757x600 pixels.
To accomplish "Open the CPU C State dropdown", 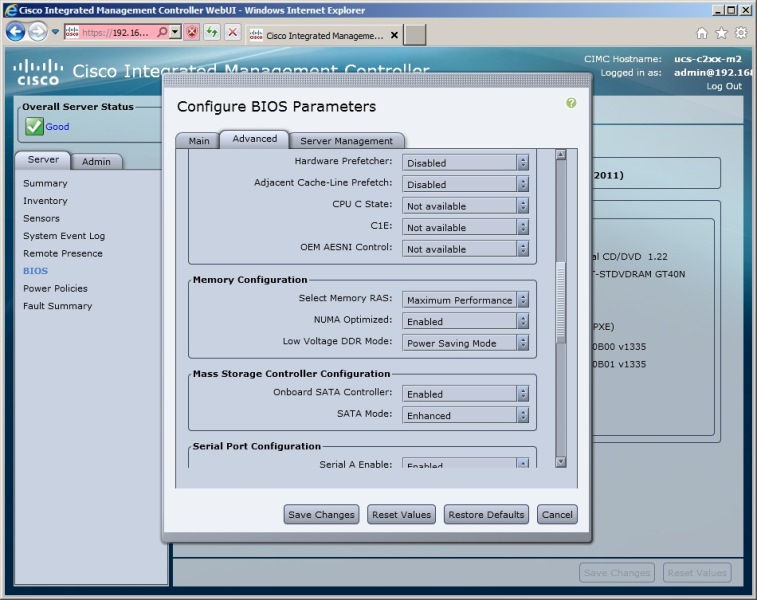I will pyautogui.click(x=465, y=206).
